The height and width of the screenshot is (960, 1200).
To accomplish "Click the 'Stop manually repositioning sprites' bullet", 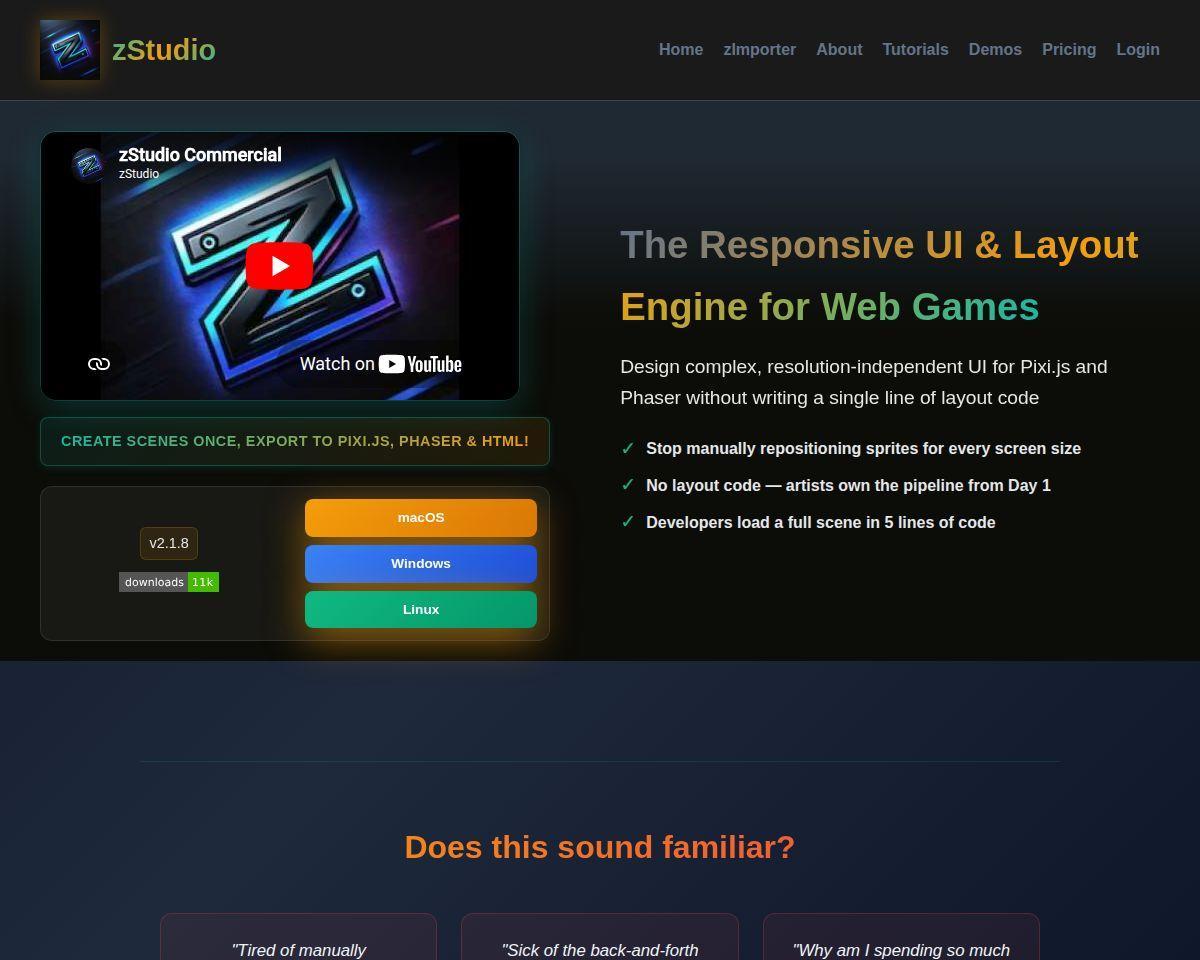I will [863, 449].
